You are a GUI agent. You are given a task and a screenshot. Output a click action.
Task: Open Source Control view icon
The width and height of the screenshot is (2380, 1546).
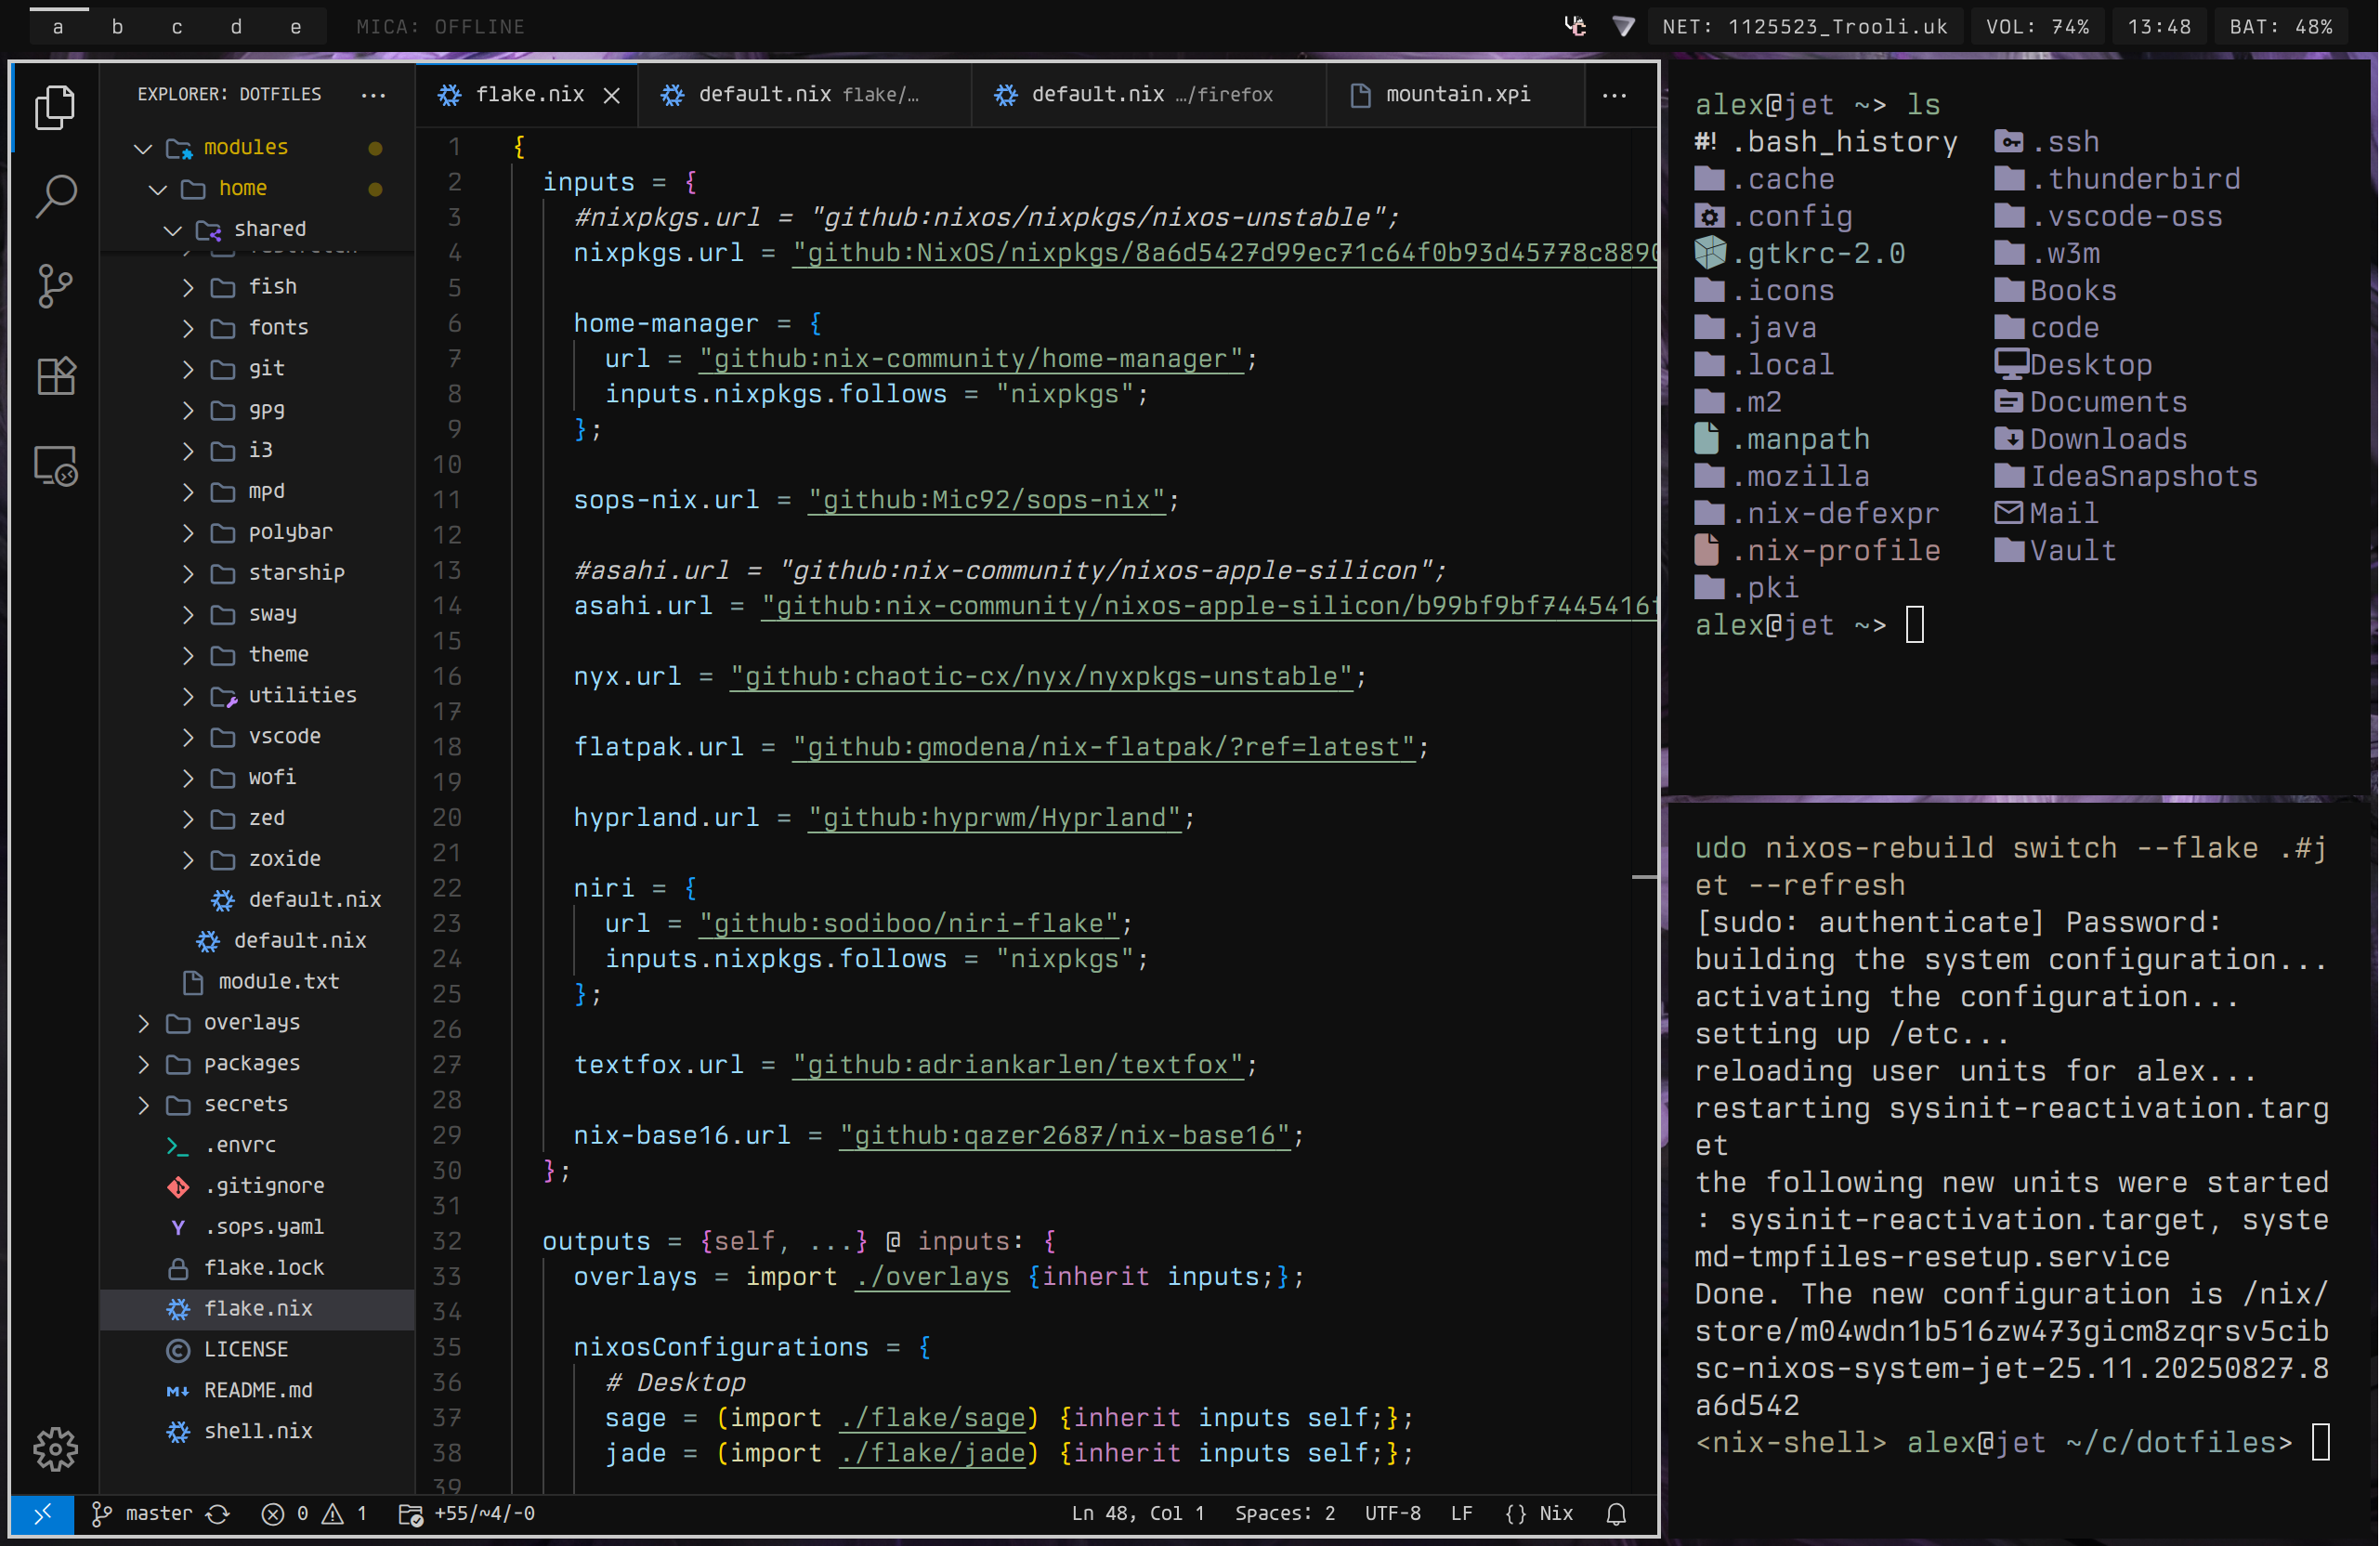click(55, 286)
